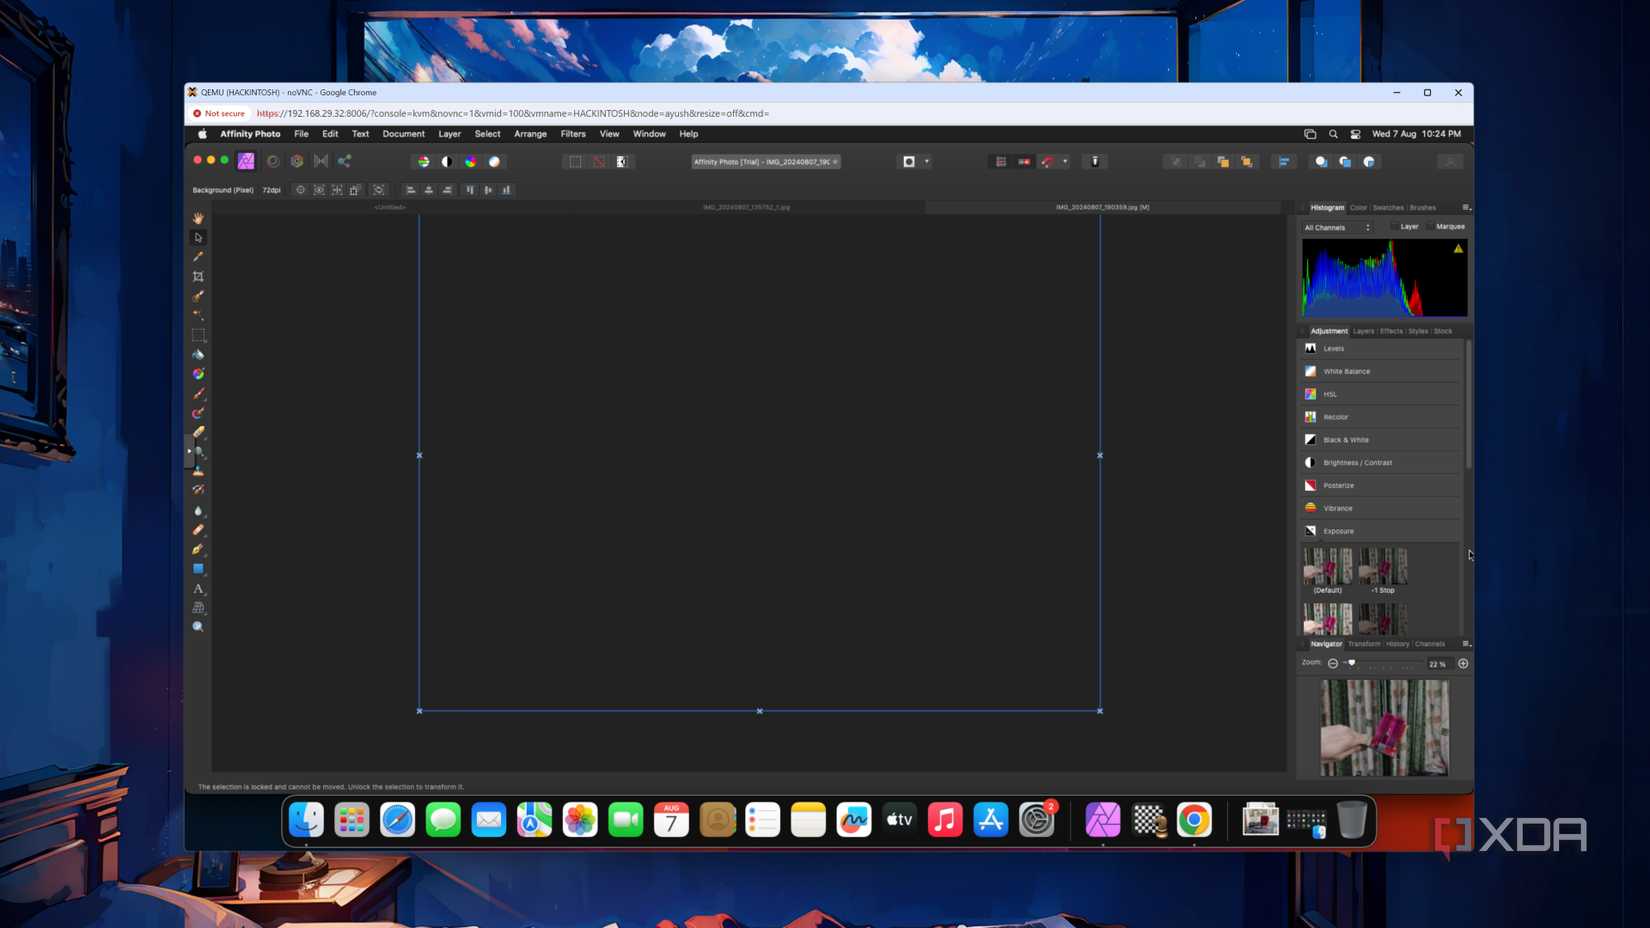Open the All Channels dropdown

(1337, 227)
